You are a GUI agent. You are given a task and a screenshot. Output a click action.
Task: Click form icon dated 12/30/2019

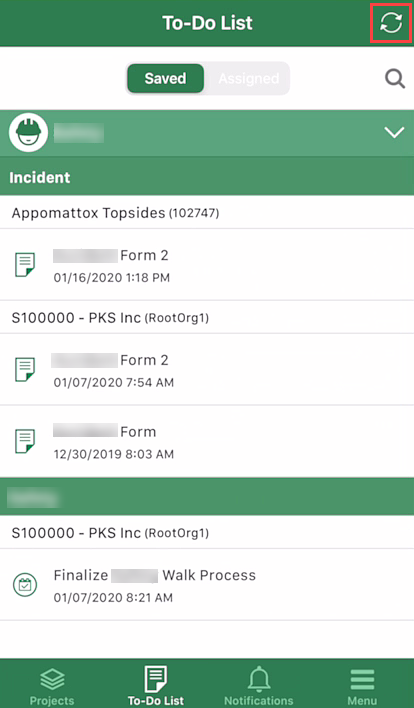25,441
